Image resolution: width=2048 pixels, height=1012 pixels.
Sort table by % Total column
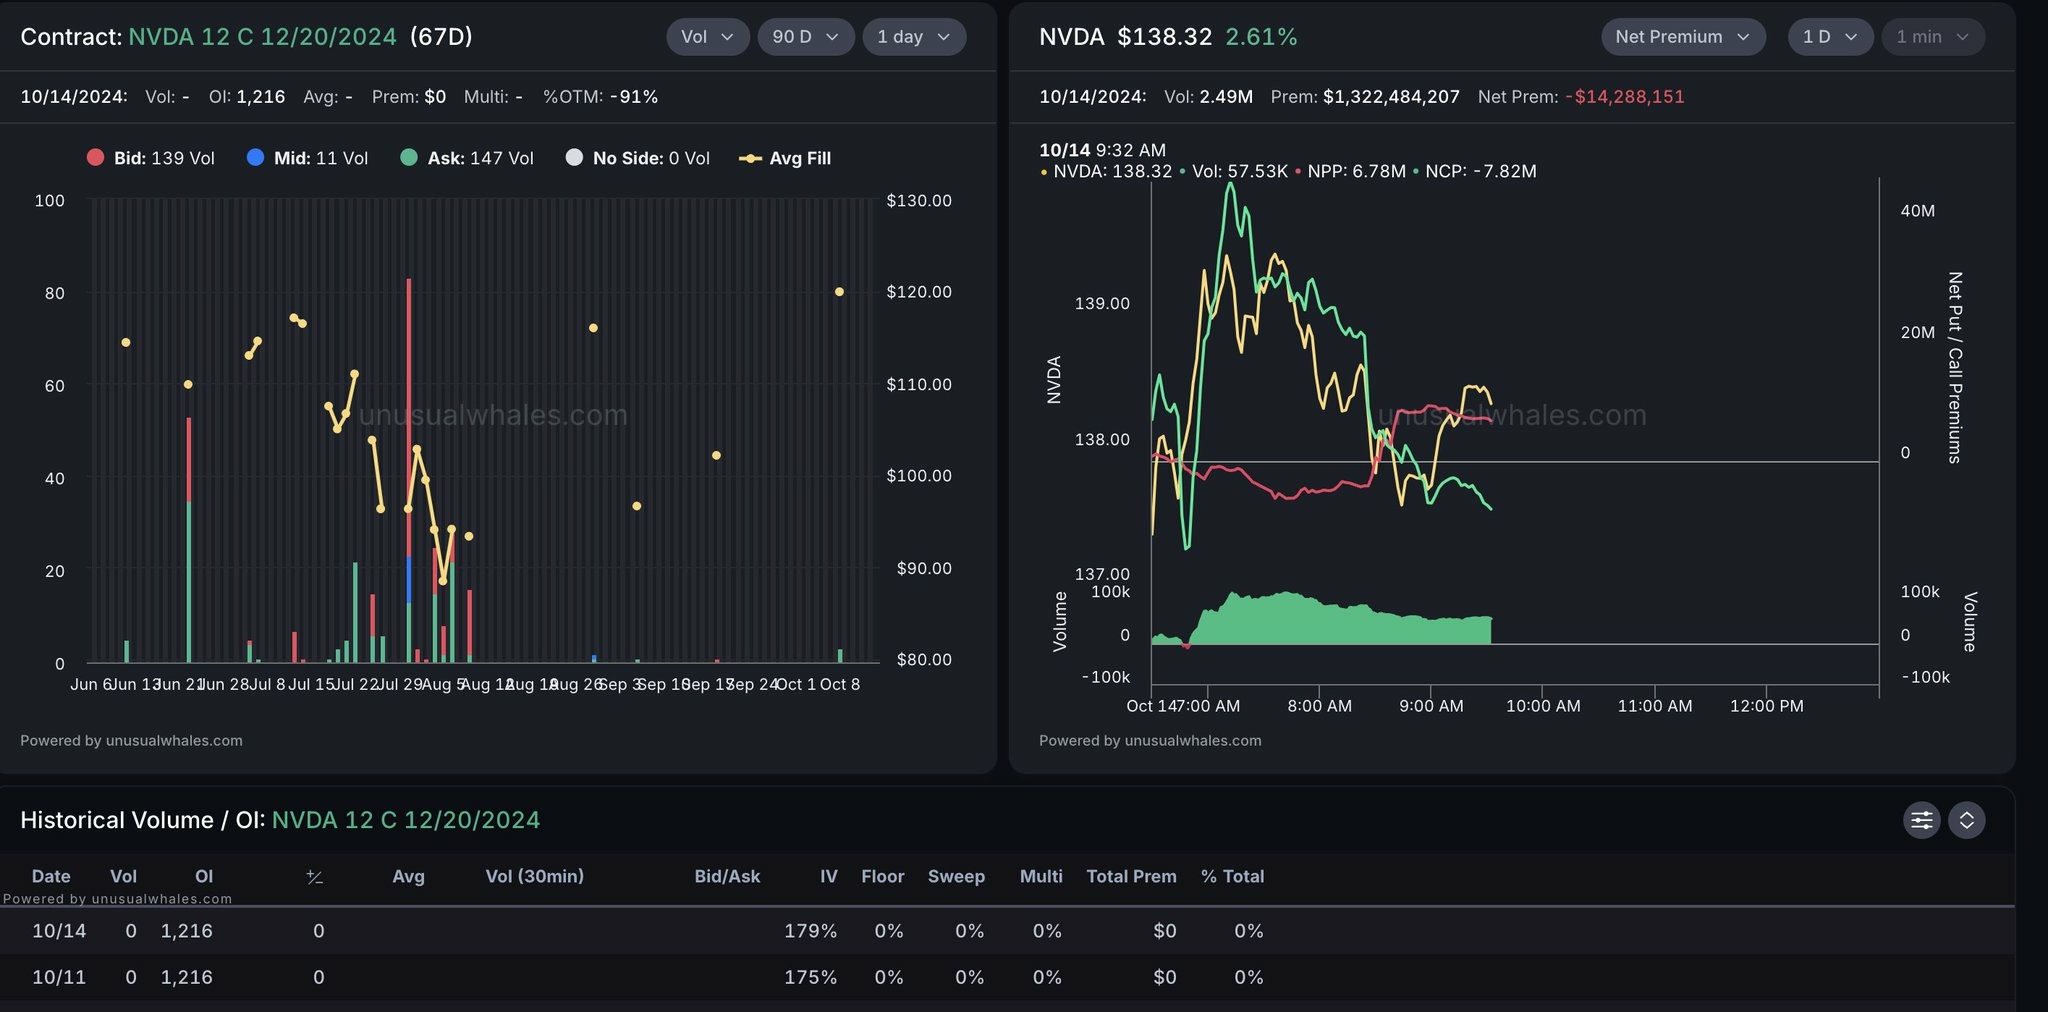click(x=1232, y=876)
